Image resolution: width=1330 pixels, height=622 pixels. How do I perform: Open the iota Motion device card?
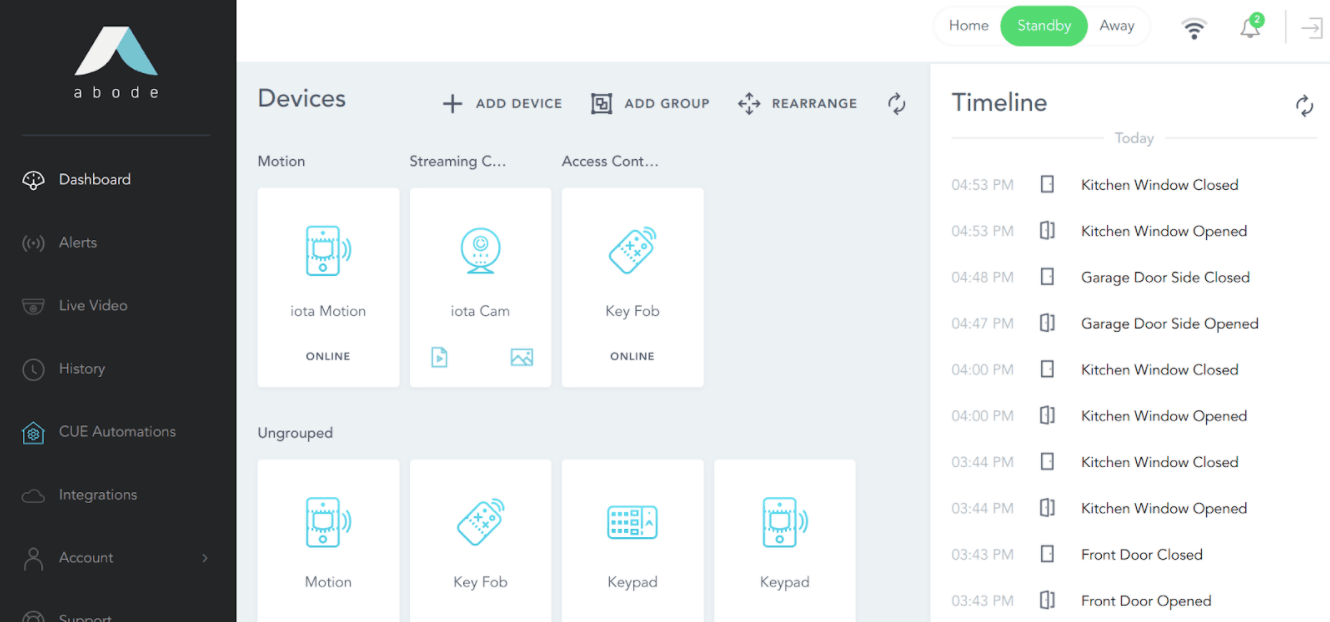coord(328,287)
